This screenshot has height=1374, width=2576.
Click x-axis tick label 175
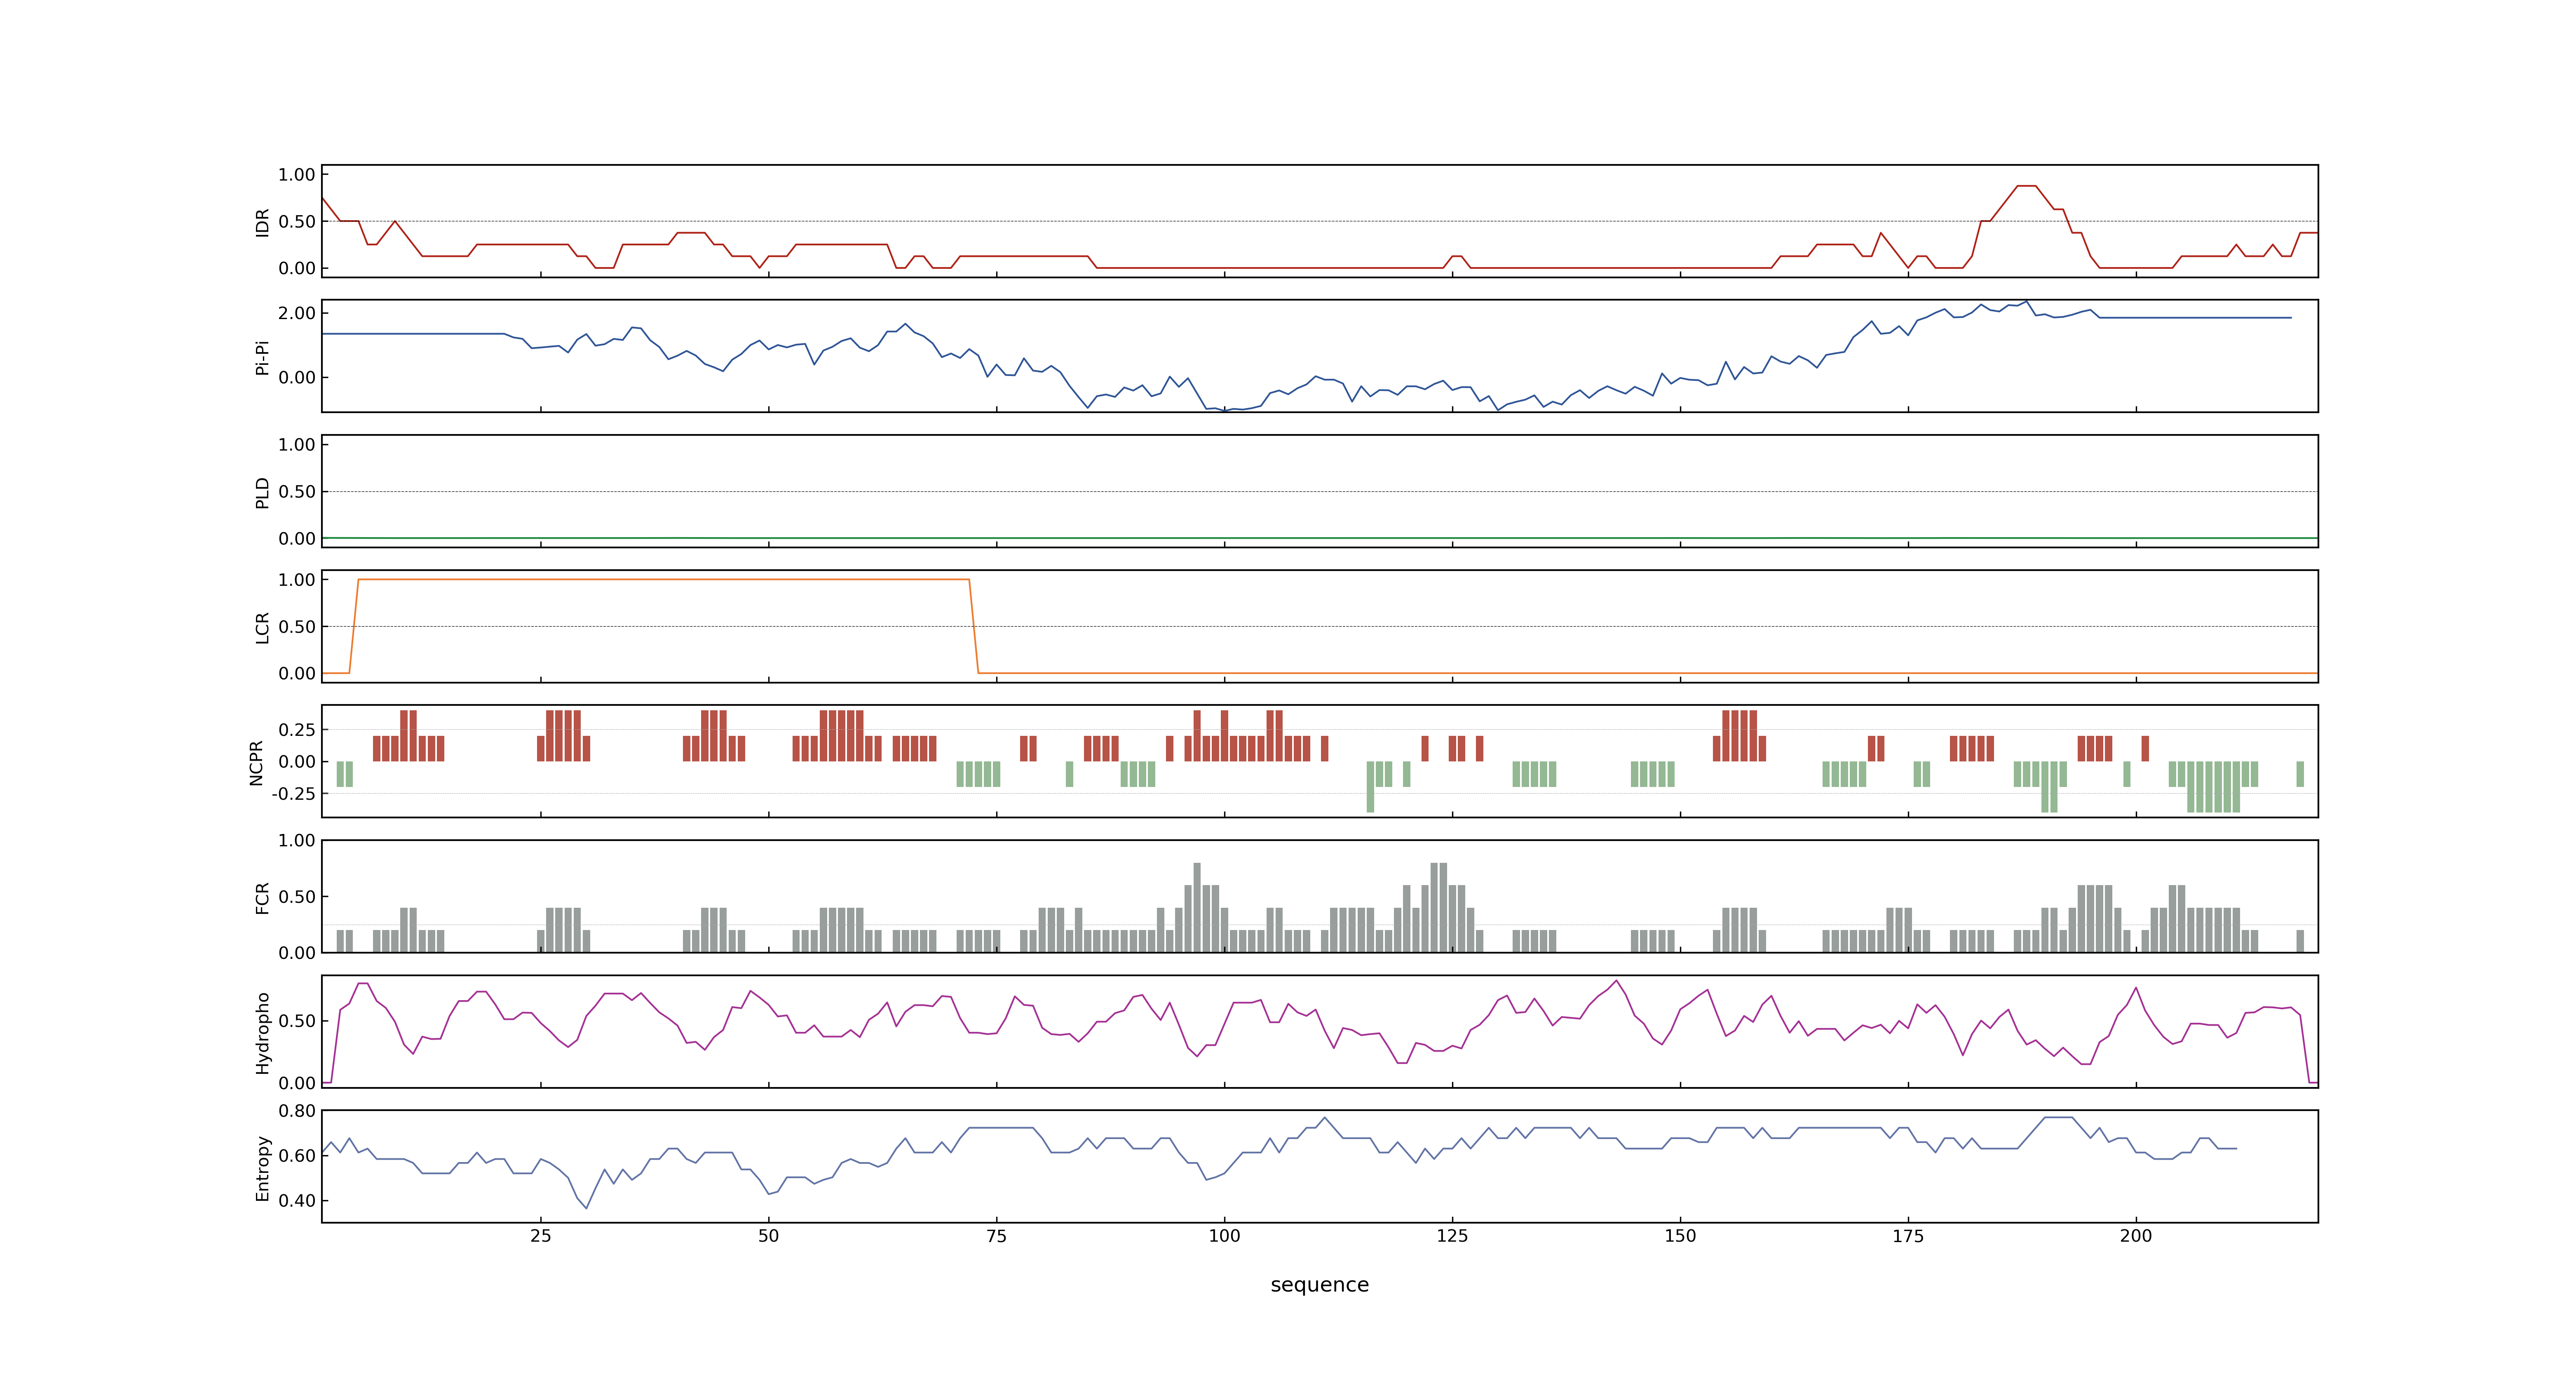pos(1908,1236)
